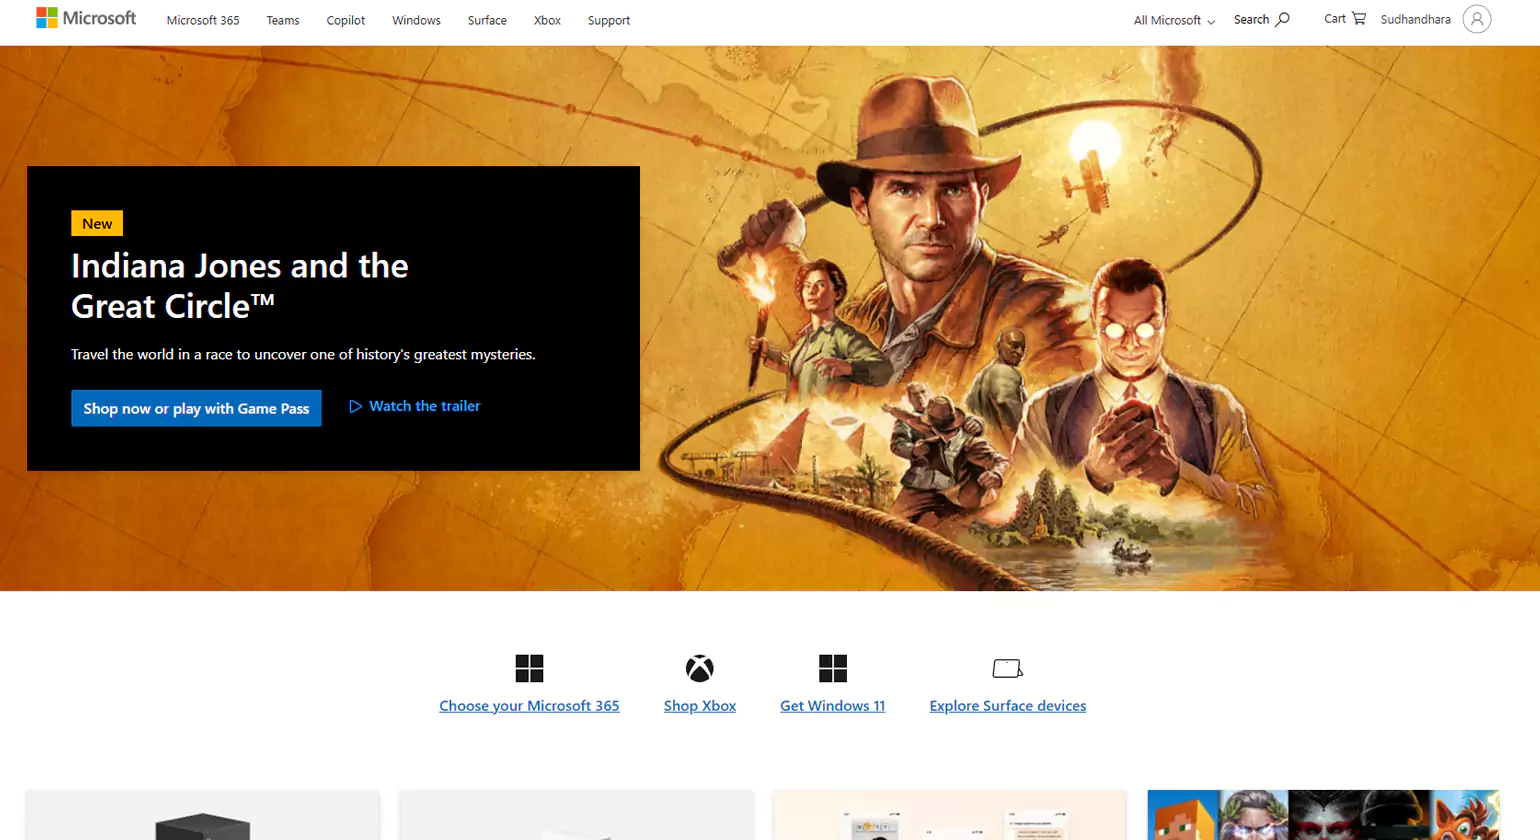Image resolution: width=1540 pixels, height=840 pixels.
Task: Click the Microsoft 365 grid icon
Action: pos(529,668)
